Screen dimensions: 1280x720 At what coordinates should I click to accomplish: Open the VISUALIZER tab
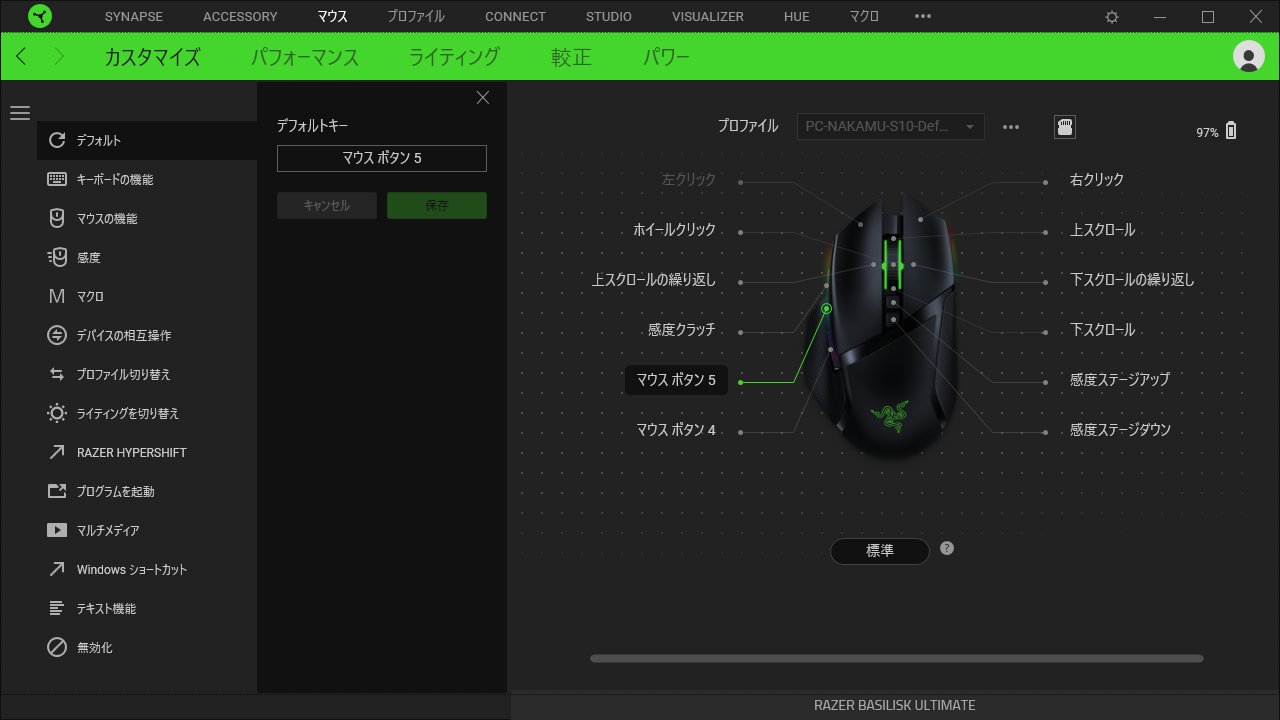[x=708, y=16]
